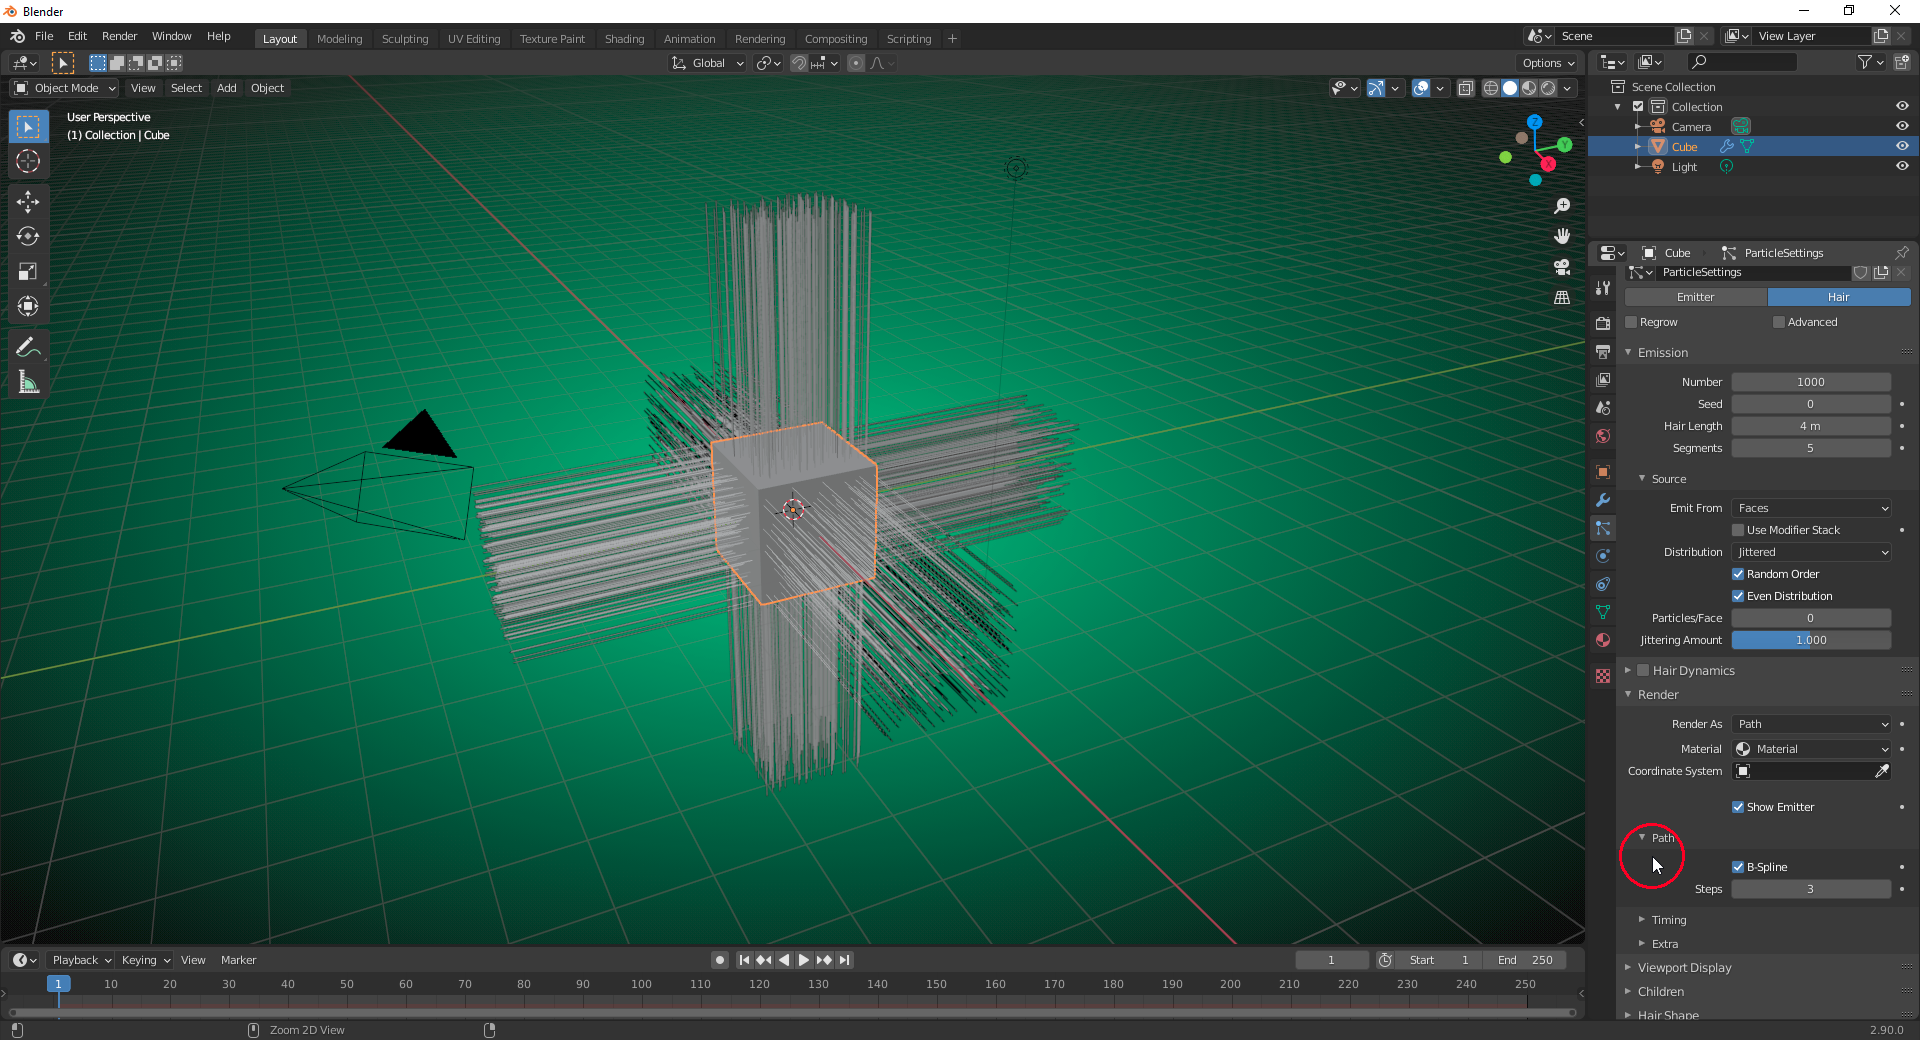Click the play animation button
Viewport: 1920px width, 1040px height.
(803, 960)
